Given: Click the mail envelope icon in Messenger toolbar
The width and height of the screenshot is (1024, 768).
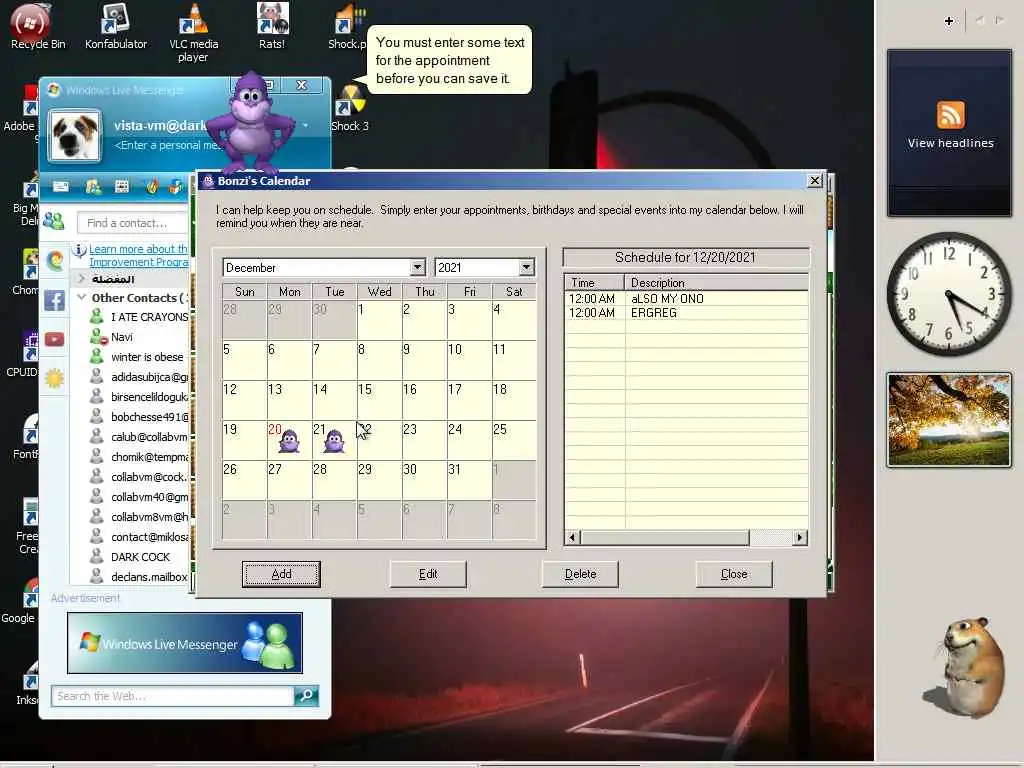Looking at the screenshot, I should pos(61,187).
